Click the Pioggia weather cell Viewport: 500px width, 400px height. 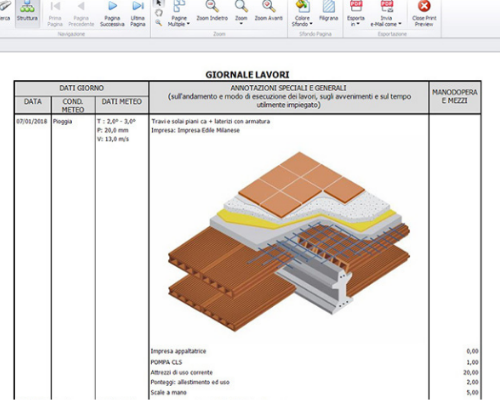click(x=62, y=122)
